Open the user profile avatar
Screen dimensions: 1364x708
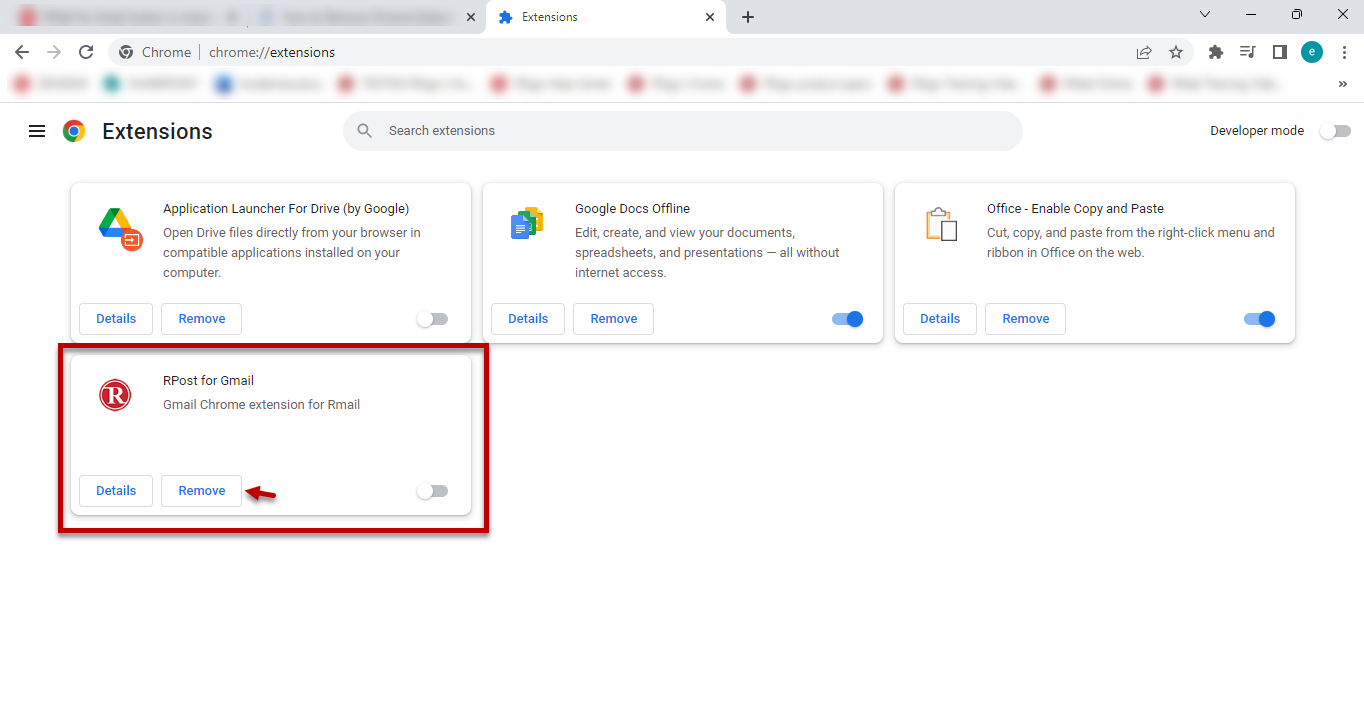pyautogui.click(x=1311, y=52)
